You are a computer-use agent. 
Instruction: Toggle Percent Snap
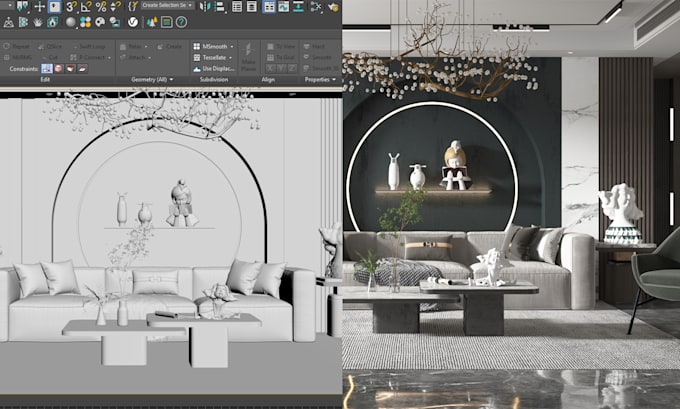point(101,7)
